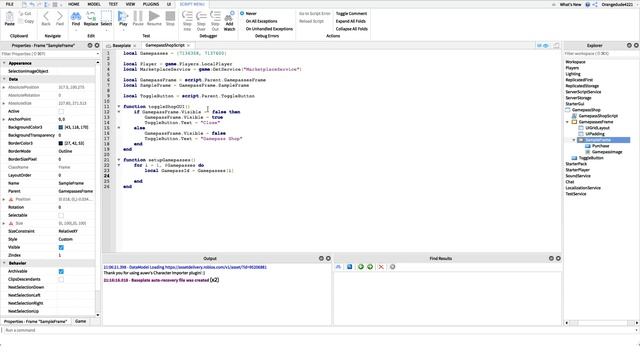640x360 pixels.
Task: Expand the AbsolutePosition property
Action: click(4, 87)
